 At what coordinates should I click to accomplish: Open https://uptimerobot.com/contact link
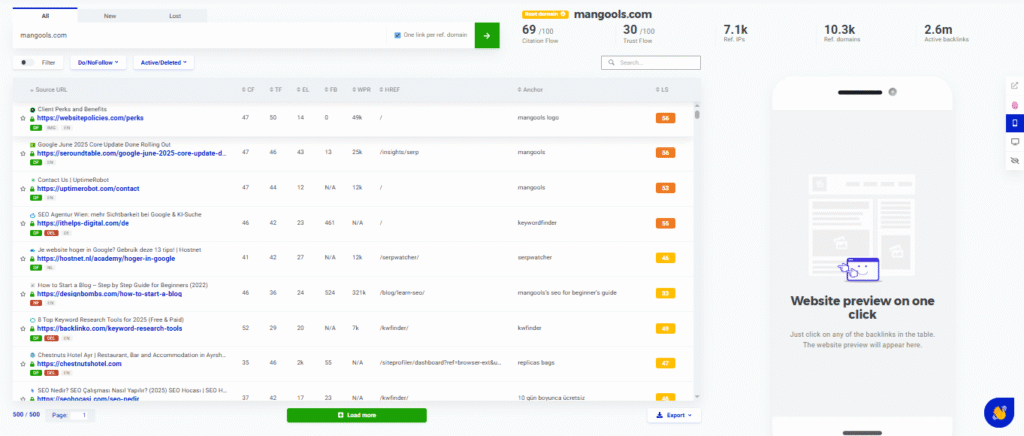pyautogui.click(x=88, y=189)
